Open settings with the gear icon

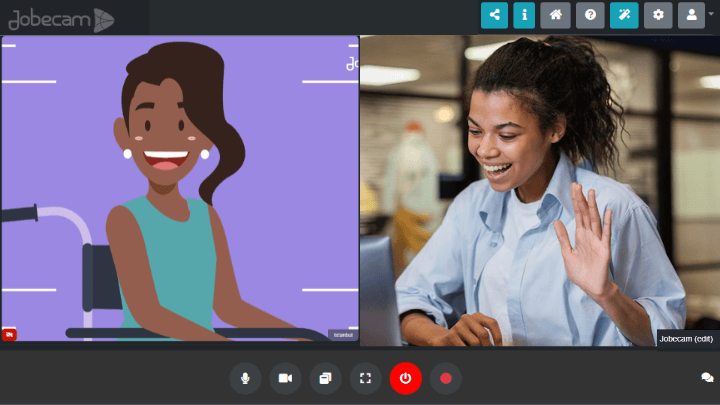657,15
